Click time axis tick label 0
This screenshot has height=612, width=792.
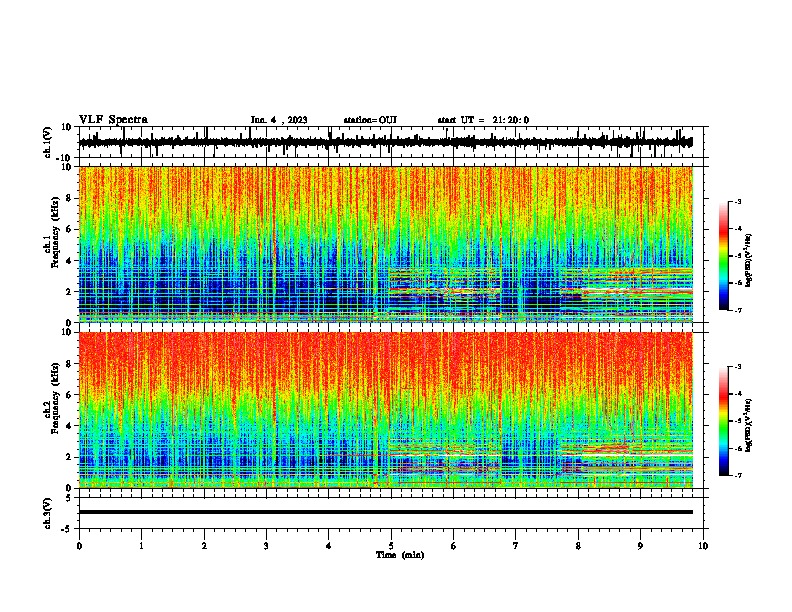79,546
